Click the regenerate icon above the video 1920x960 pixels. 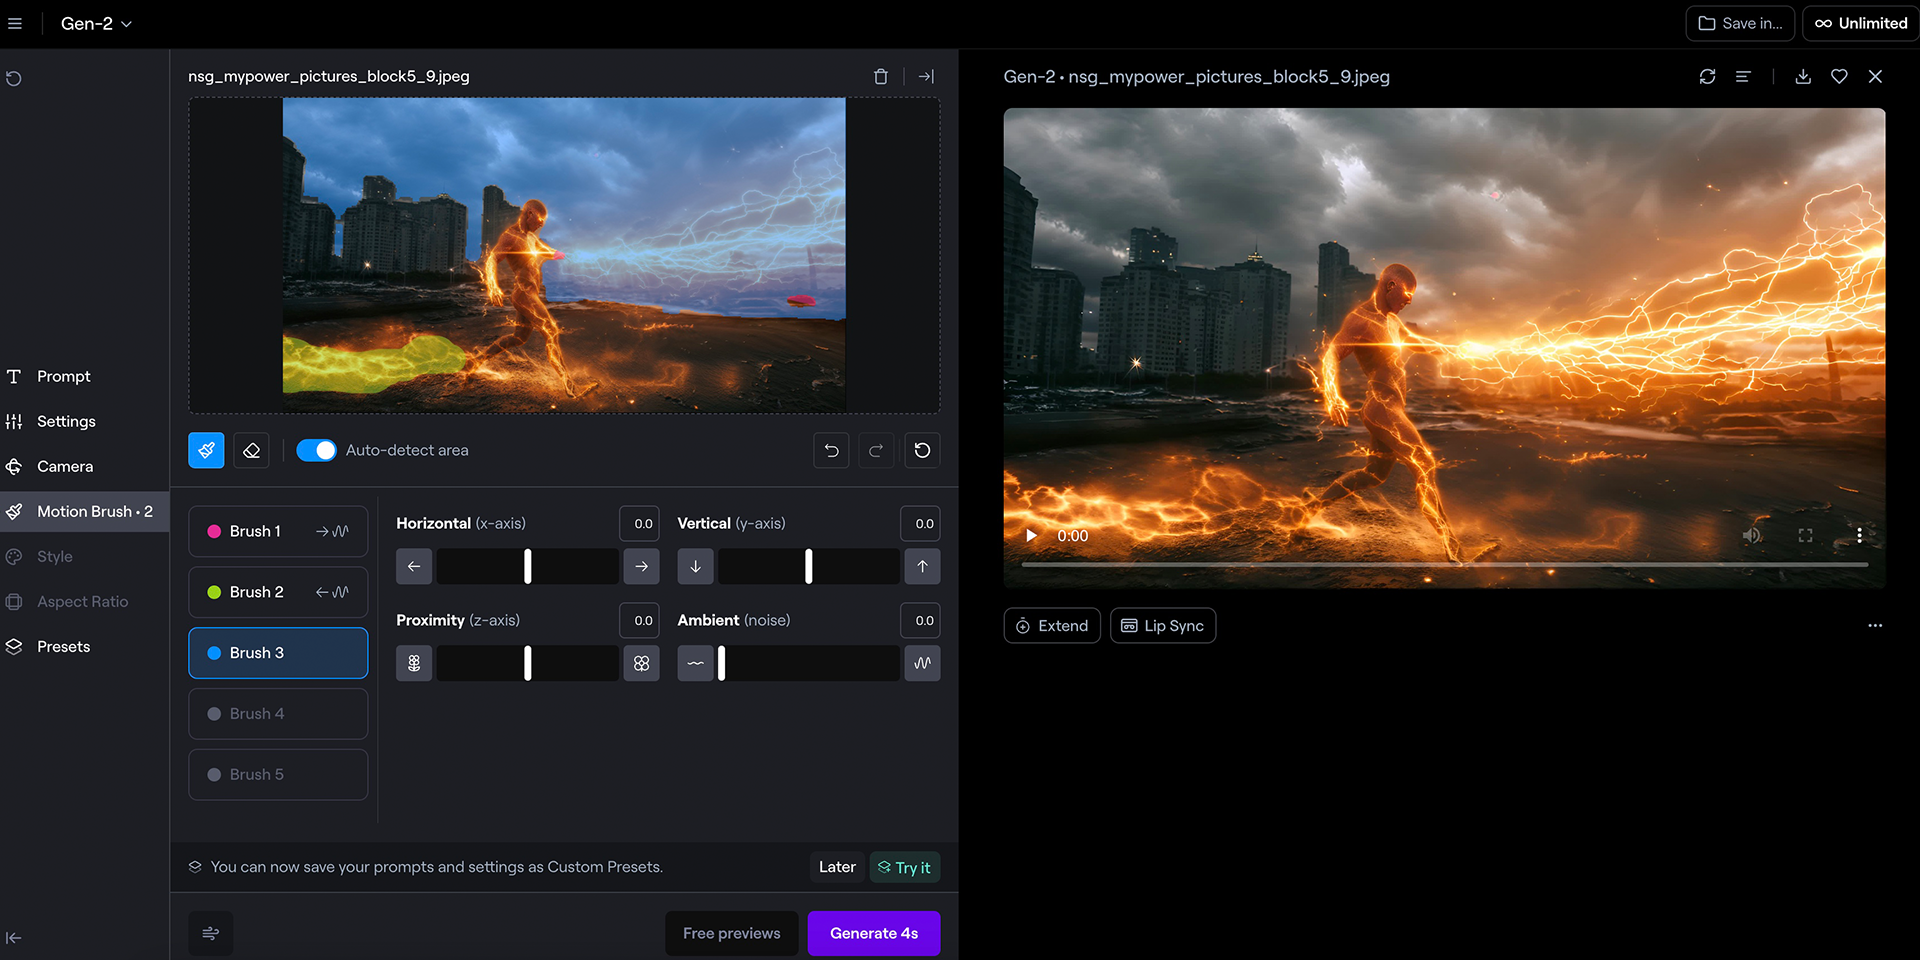point(1707,76)
